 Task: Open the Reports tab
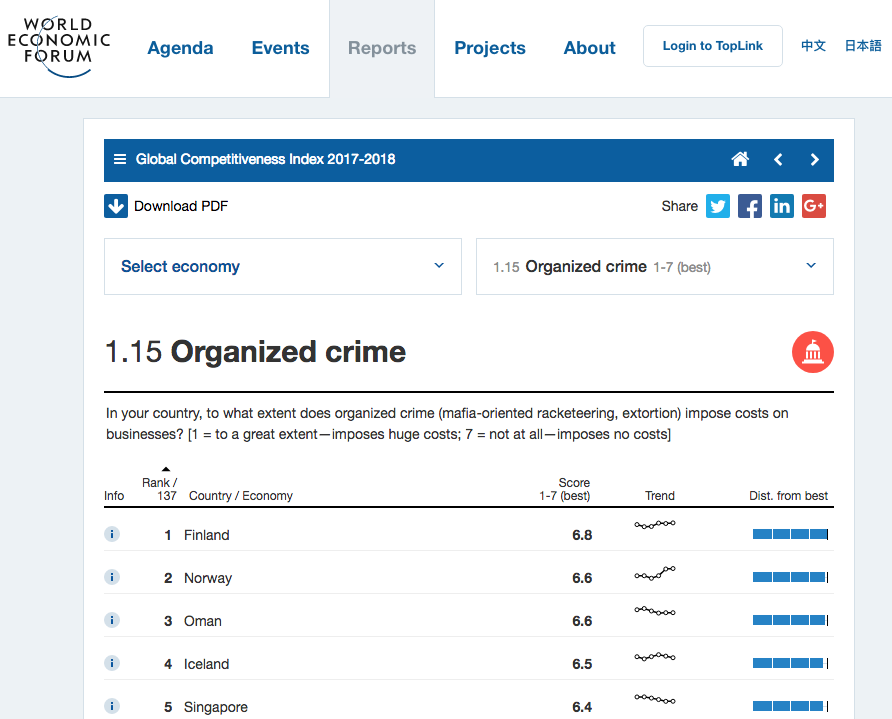382,48
